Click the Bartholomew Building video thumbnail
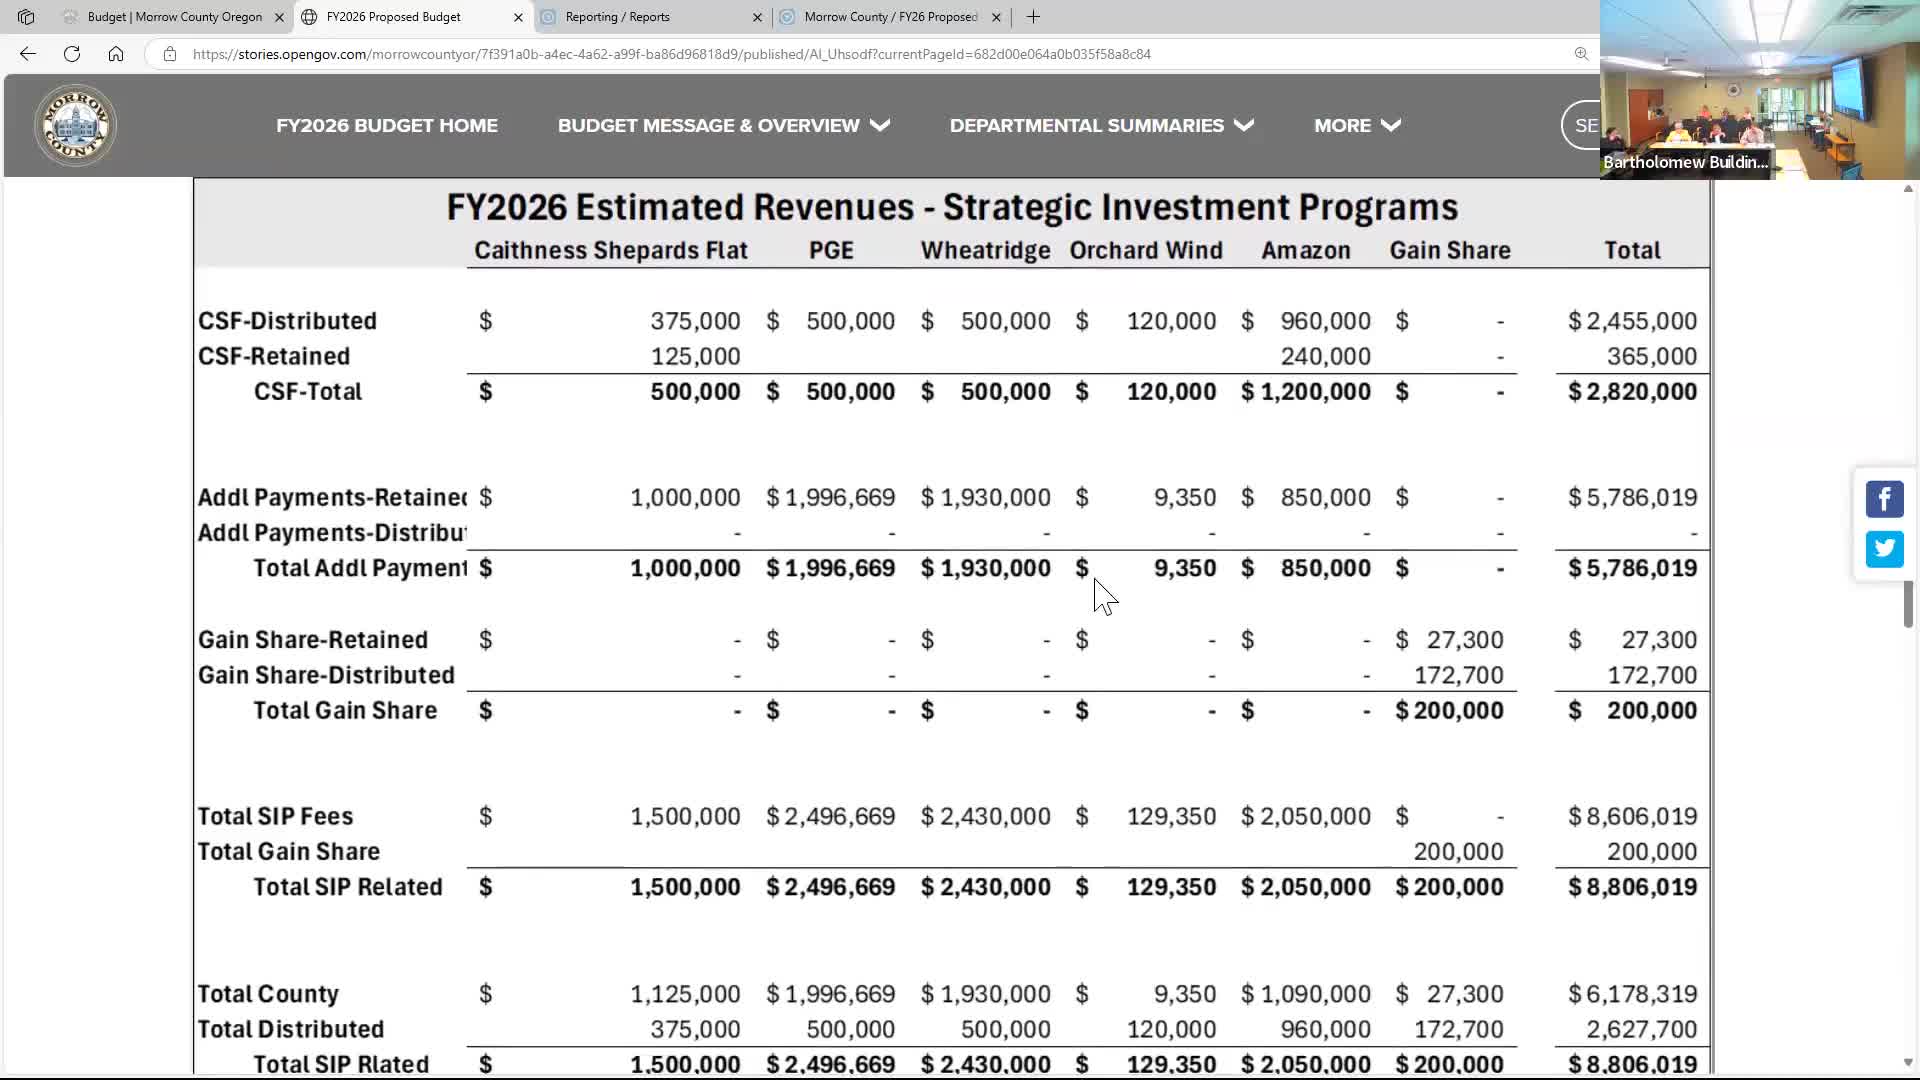This screenshot has height=1080, width=1920. pyautogui.click(x=1759, y=90)
